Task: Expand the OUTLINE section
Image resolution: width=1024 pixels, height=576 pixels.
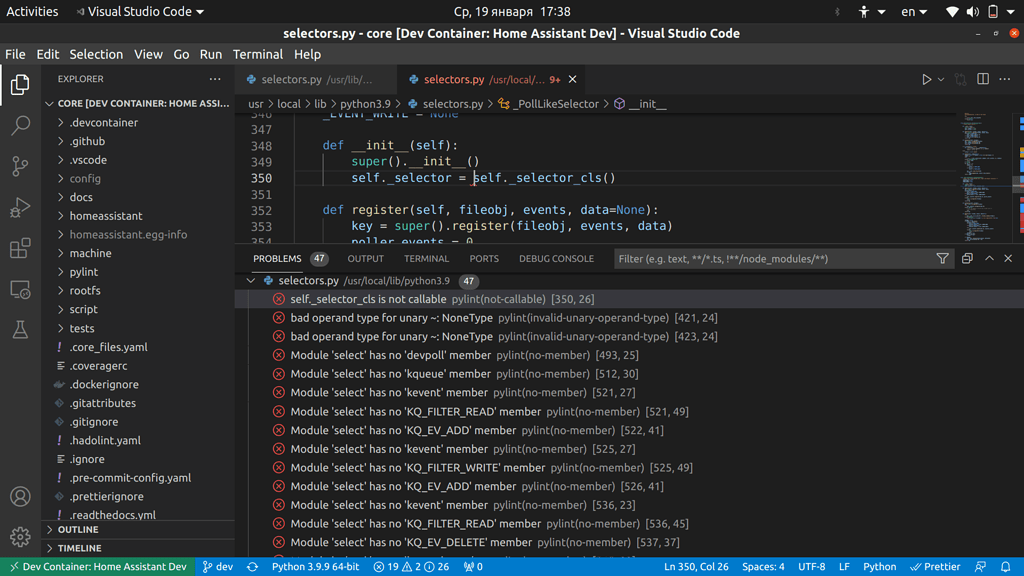Action: tap(137, 530)
